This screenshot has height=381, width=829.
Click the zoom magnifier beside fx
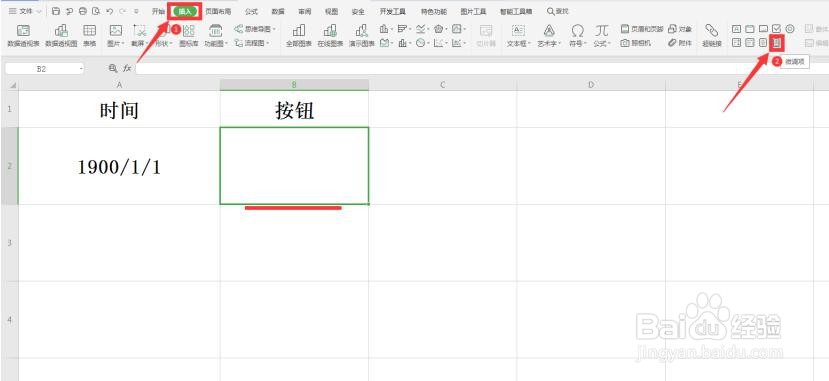click(113, 68)
